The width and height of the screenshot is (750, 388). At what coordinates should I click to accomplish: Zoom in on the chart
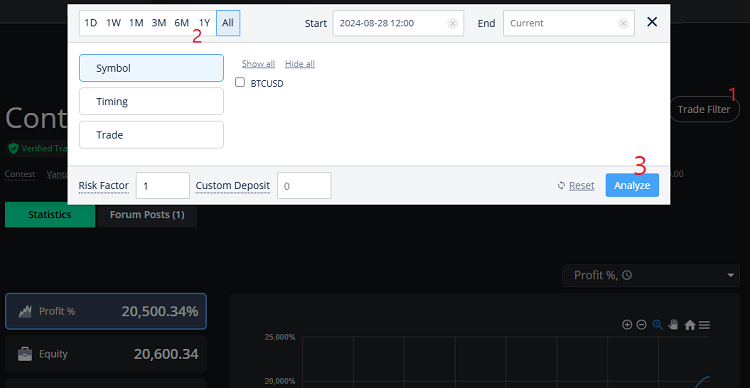(627, 325)
